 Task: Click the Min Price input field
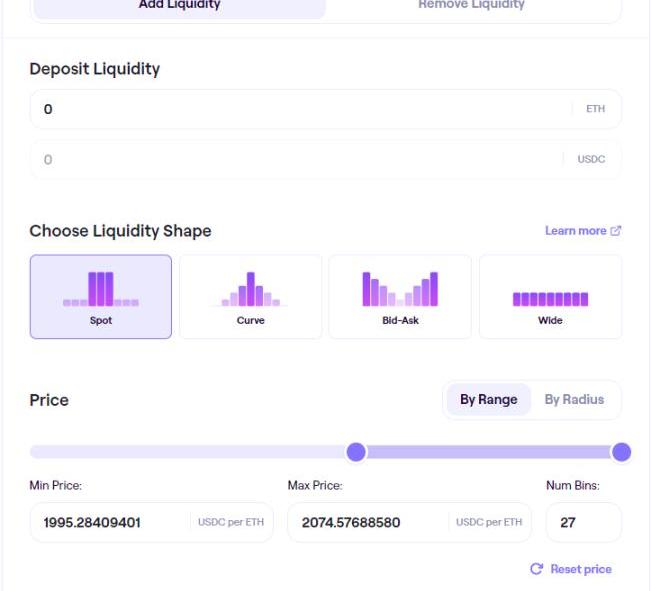[112, 522]
